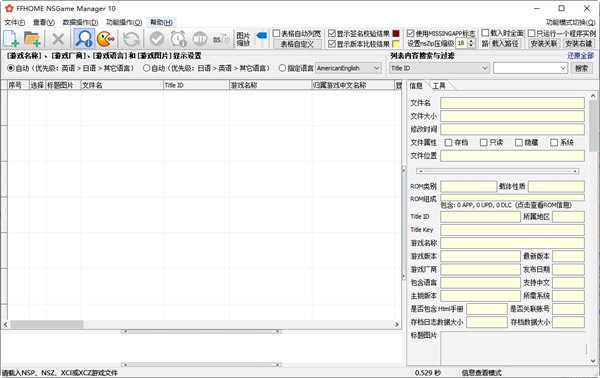Open the search keyword combo box

click(x=530, y=68)
